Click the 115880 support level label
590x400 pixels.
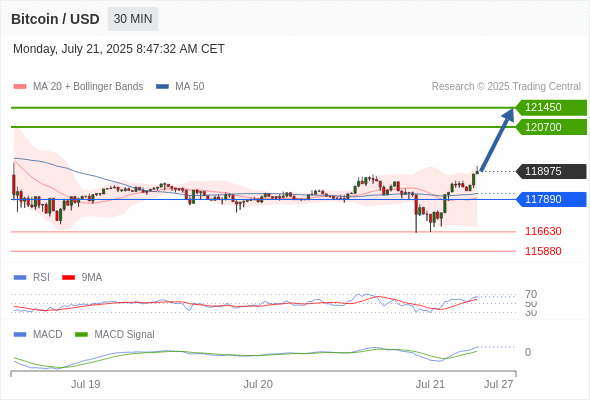543,251
